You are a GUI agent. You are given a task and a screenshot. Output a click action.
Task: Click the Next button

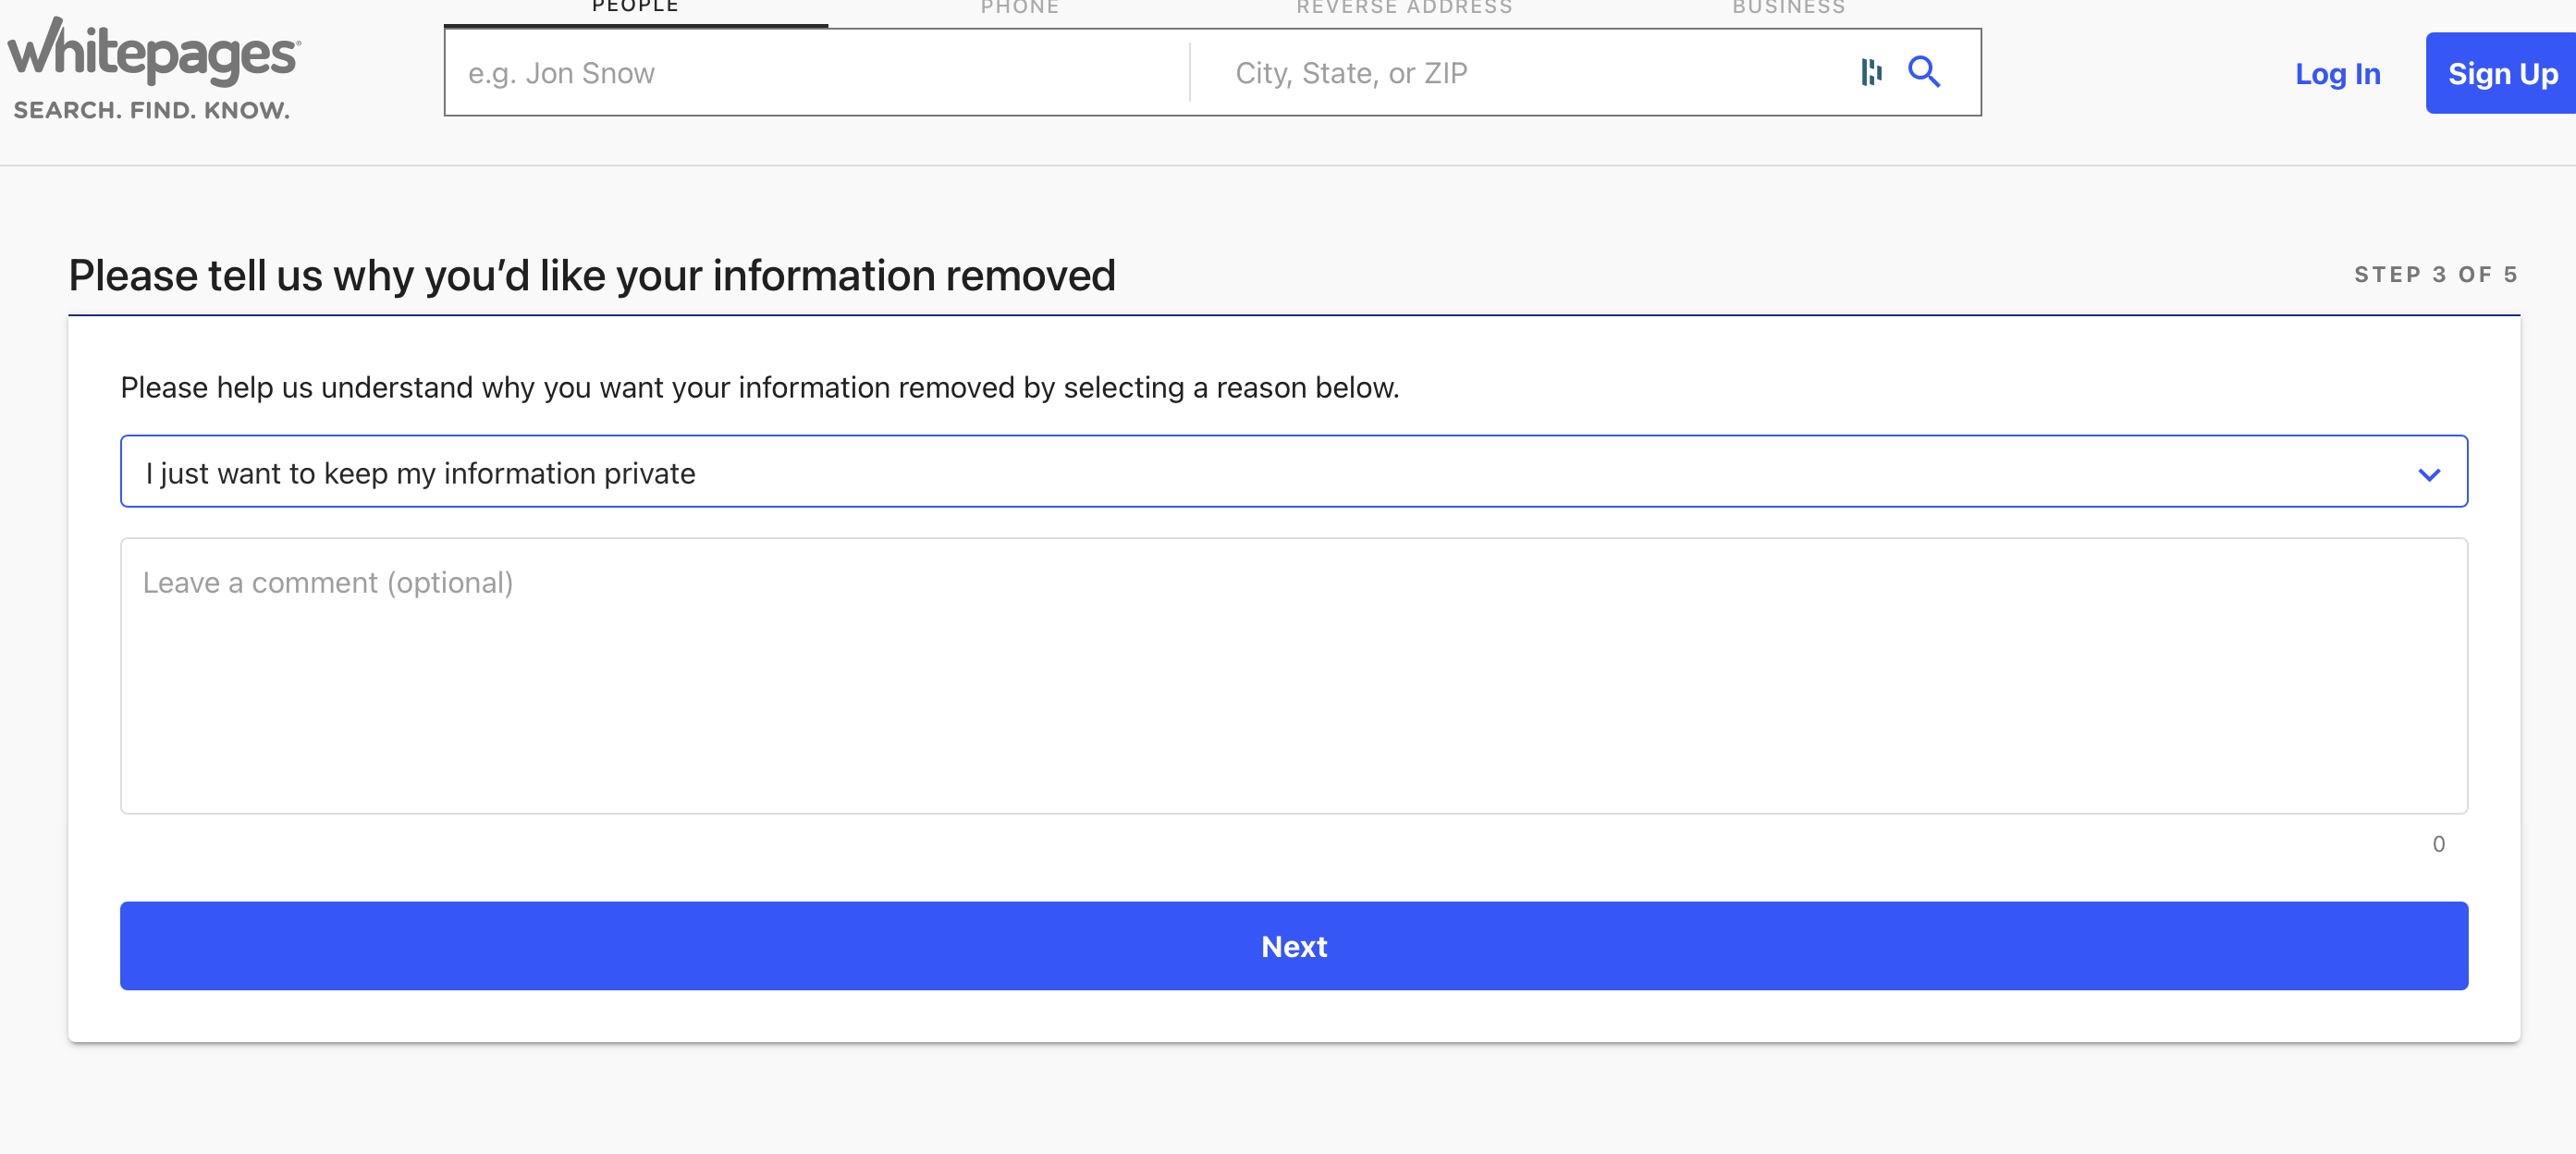click(1293, 946)
